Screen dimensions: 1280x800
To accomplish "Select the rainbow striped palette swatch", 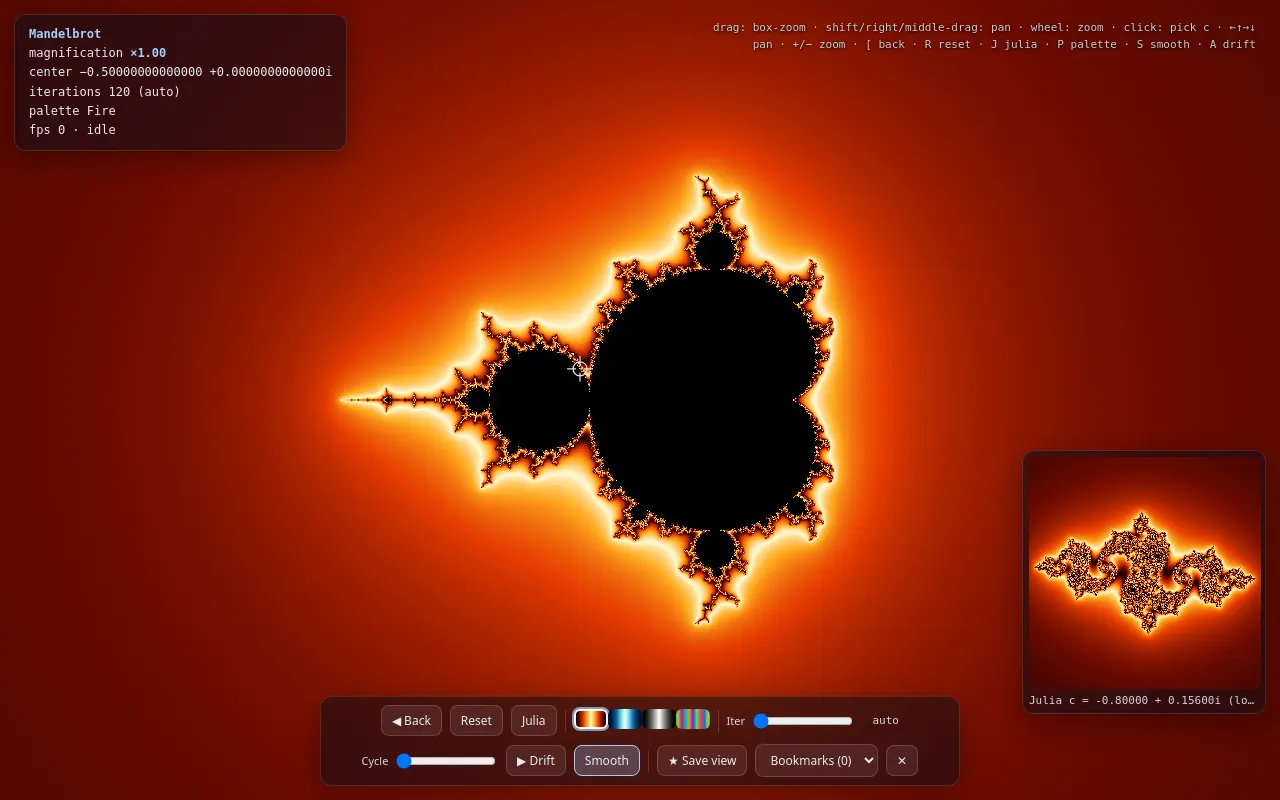I will pyautogui.click(x=693, y=719).
